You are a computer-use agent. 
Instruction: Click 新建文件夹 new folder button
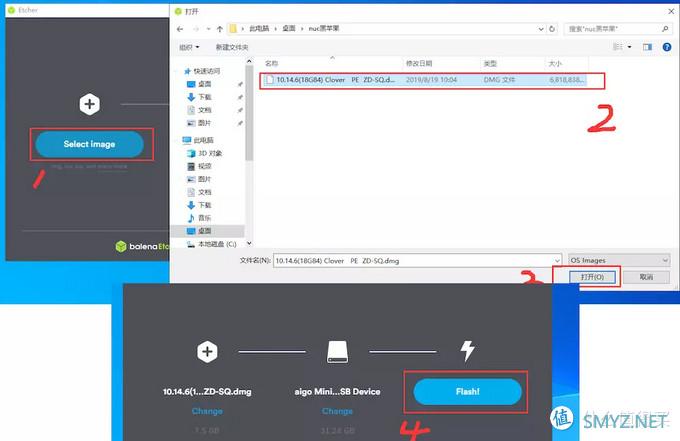pos(232,47)
